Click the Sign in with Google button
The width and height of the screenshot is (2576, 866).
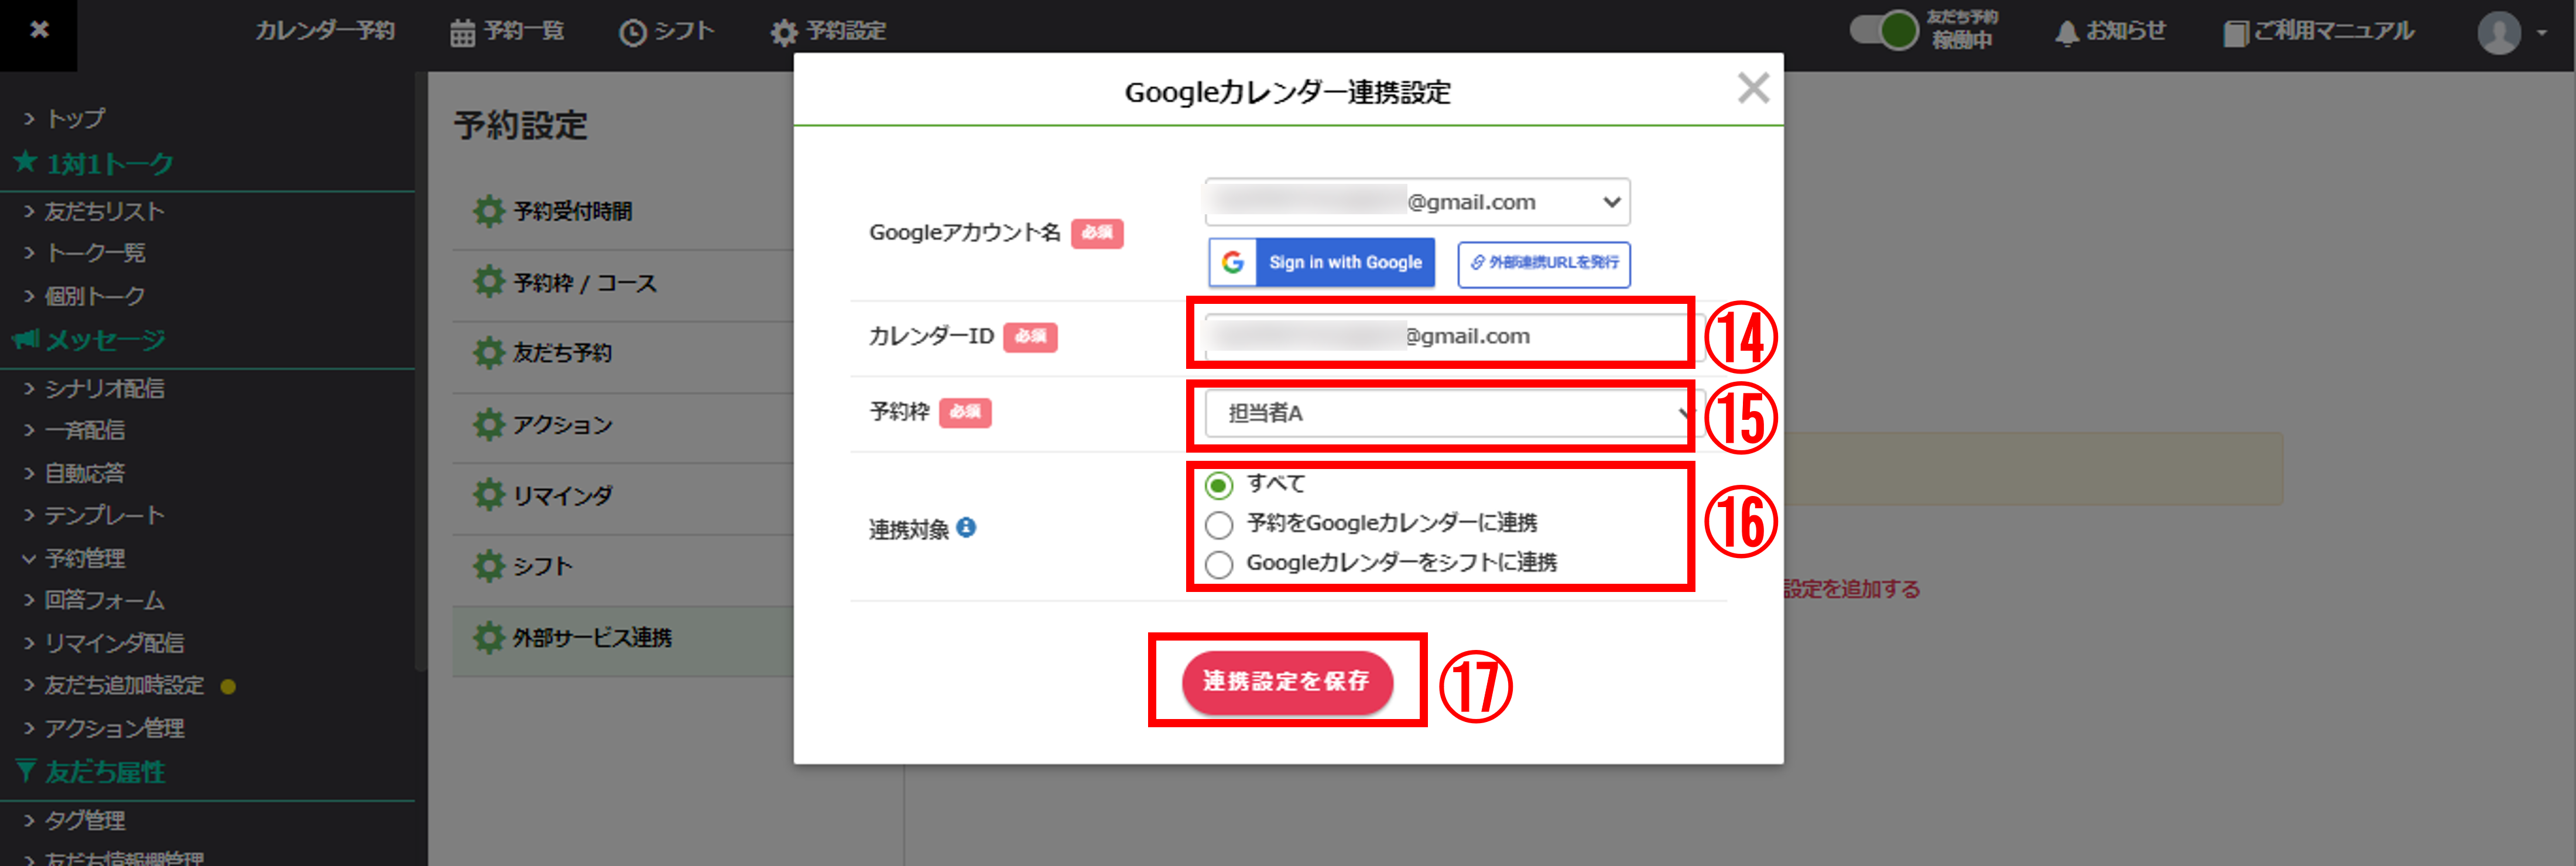(1322, 262)
